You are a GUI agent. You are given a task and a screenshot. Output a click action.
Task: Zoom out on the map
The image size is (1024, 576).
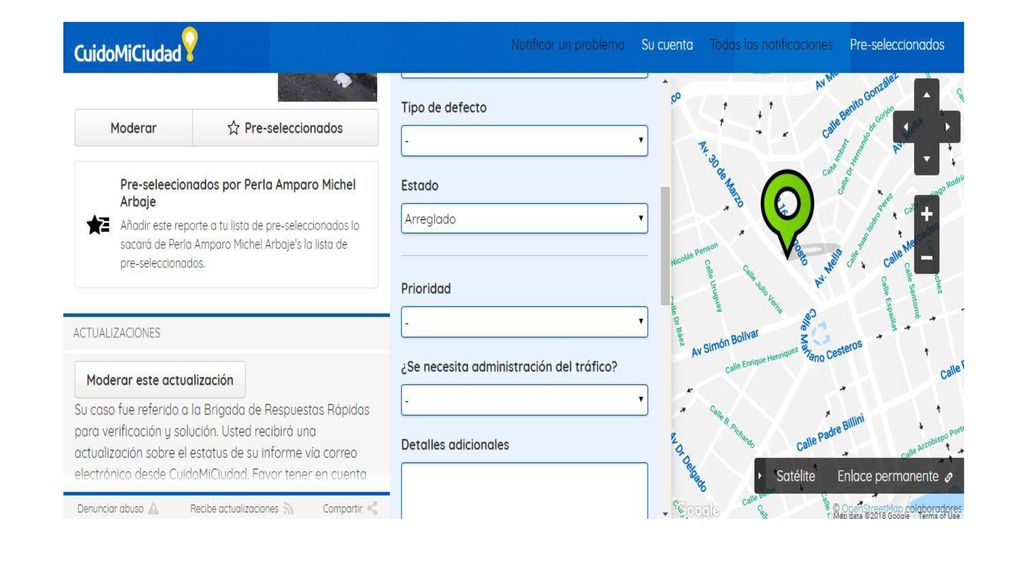pyautogui.click(x=926, y=258)
